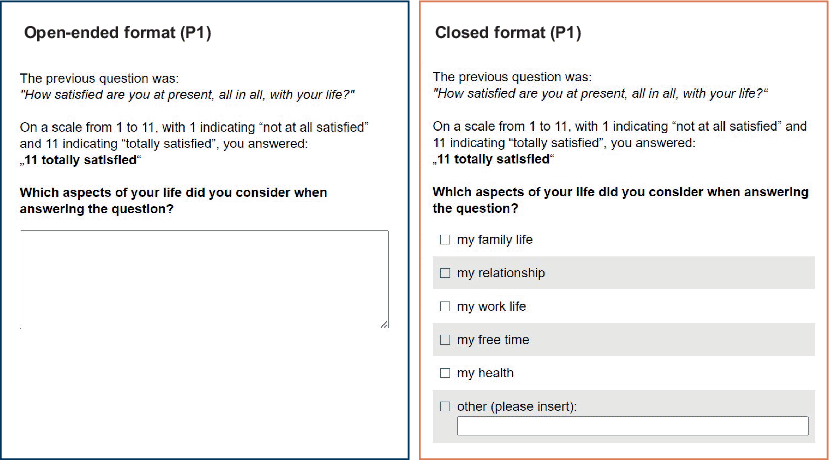Click the 'other' text input field
829x460 pixels.
(x=633, y=426)
